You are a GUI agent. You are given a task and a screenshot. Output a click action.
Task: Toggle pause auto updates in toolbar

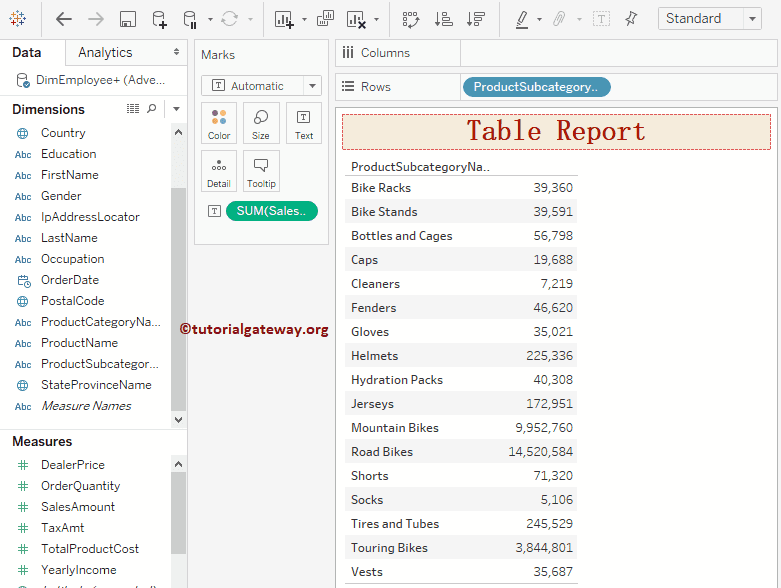click(x=190, y=19)
